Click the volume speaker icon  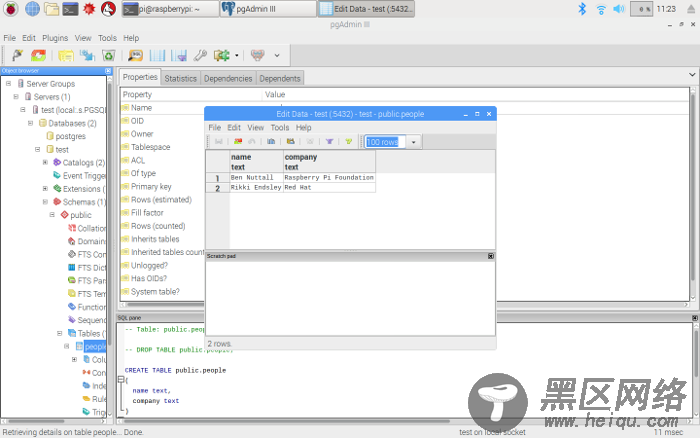point(619,8)
